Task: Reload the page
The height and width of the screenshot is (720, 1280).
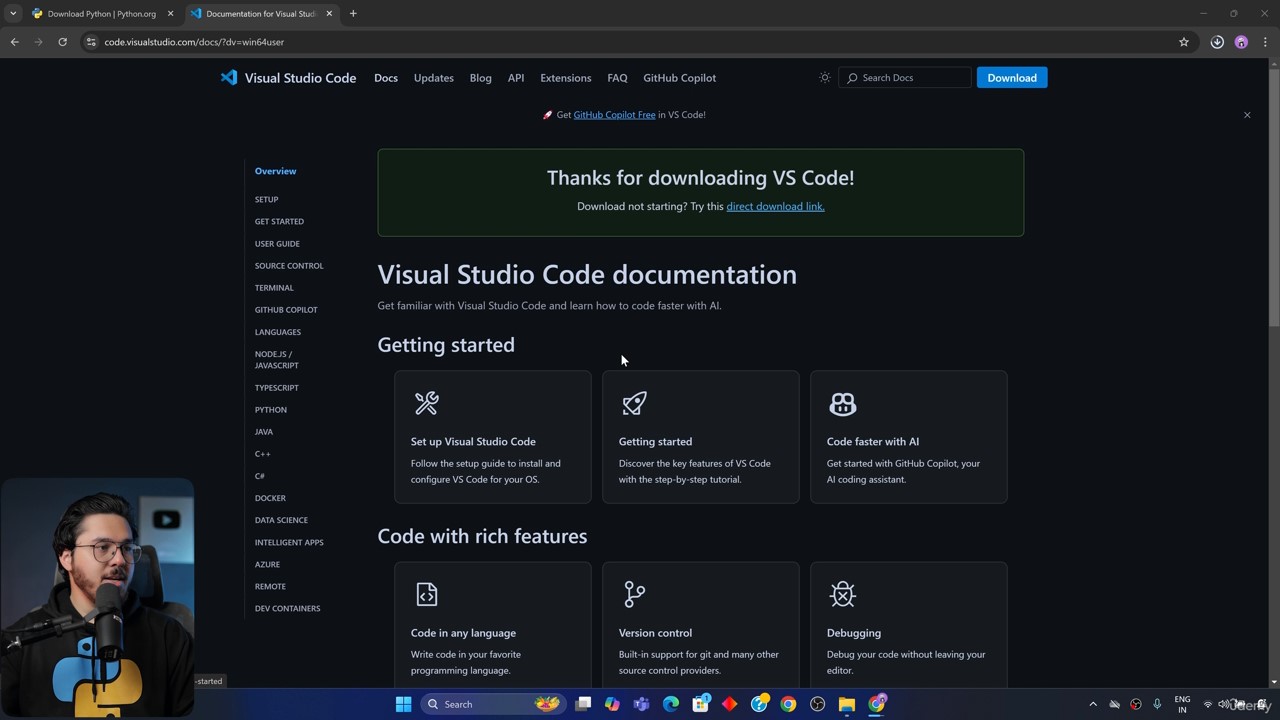Action: pyautogui.click(x=62, y=42)
